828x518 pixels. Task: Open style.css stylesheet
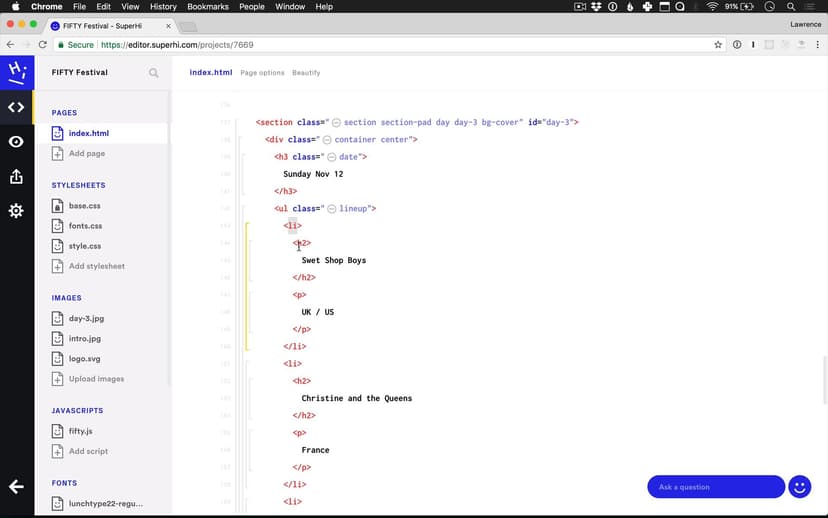coord(84,246)
